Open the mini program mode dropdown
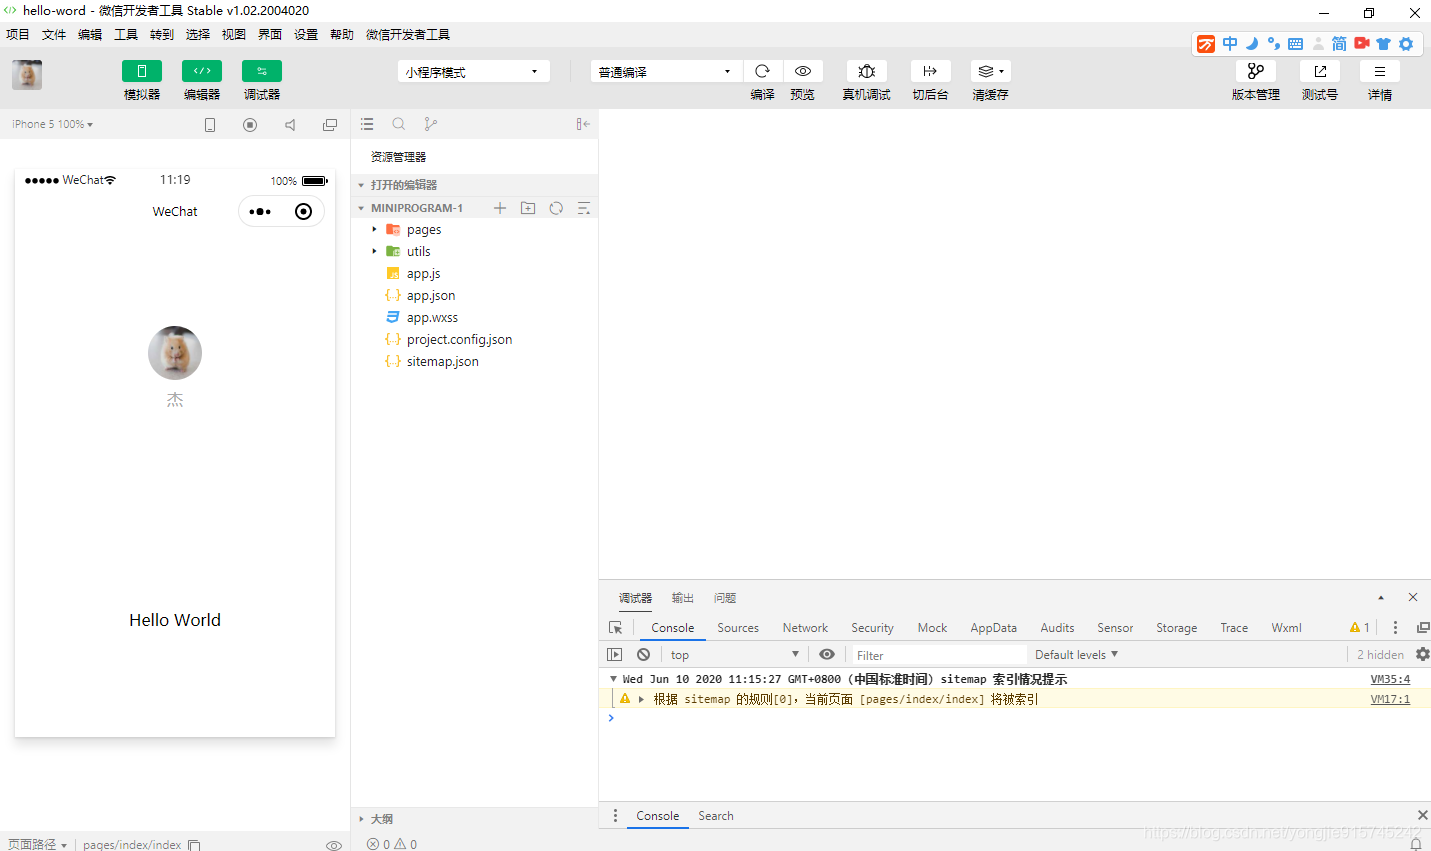The width and height of the screenshot is (1431, 851). tap(474, 72)
